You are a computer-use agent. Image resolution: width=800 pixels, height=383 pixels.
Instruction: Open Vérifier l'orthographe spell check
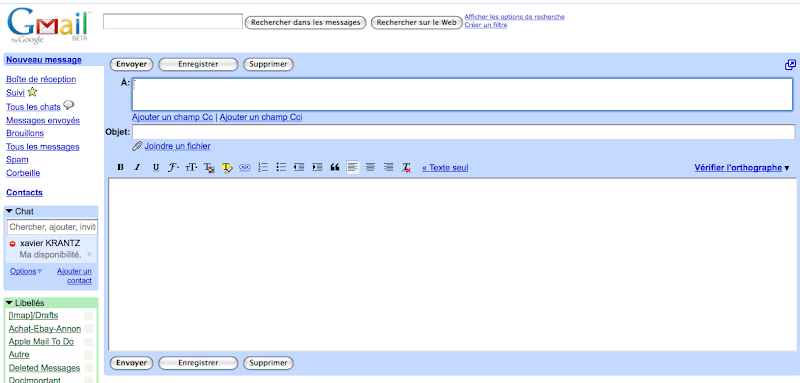[738, 167]
